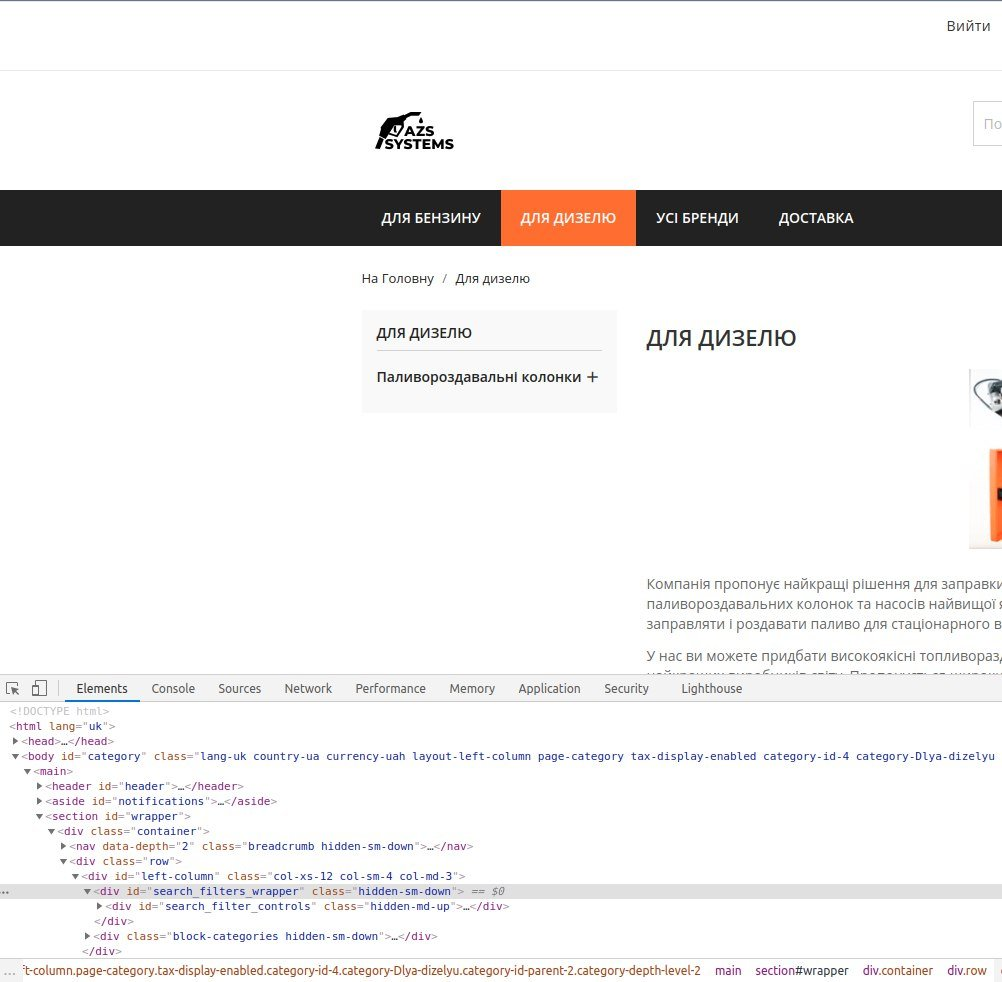Viewport: 1002px width, 982px height.
Task: Activate the inspect element picker icon
Action: click(13, 688)
